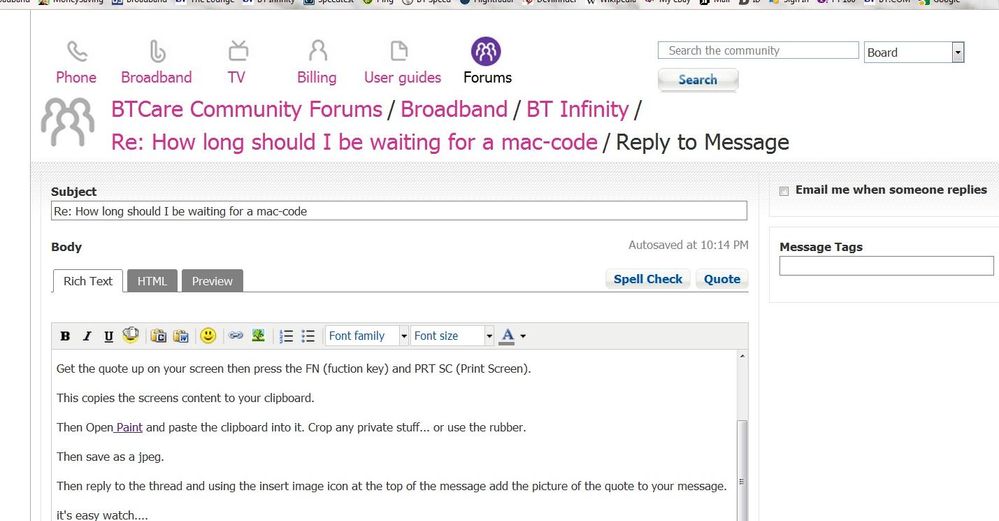This screenshot has width=999, height=521.
Task: Switch to the HTML tab
Action: tap(152, 281)
